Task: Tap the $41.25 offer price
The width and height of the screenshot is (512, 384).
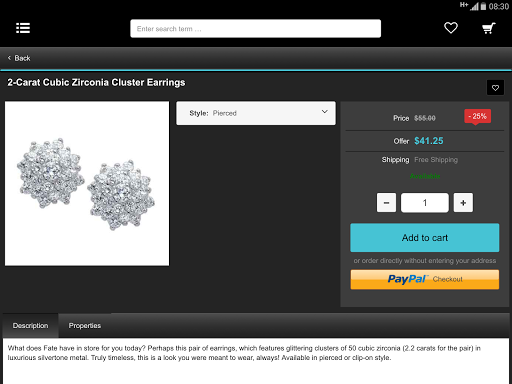Action: (x=429, y=141)
